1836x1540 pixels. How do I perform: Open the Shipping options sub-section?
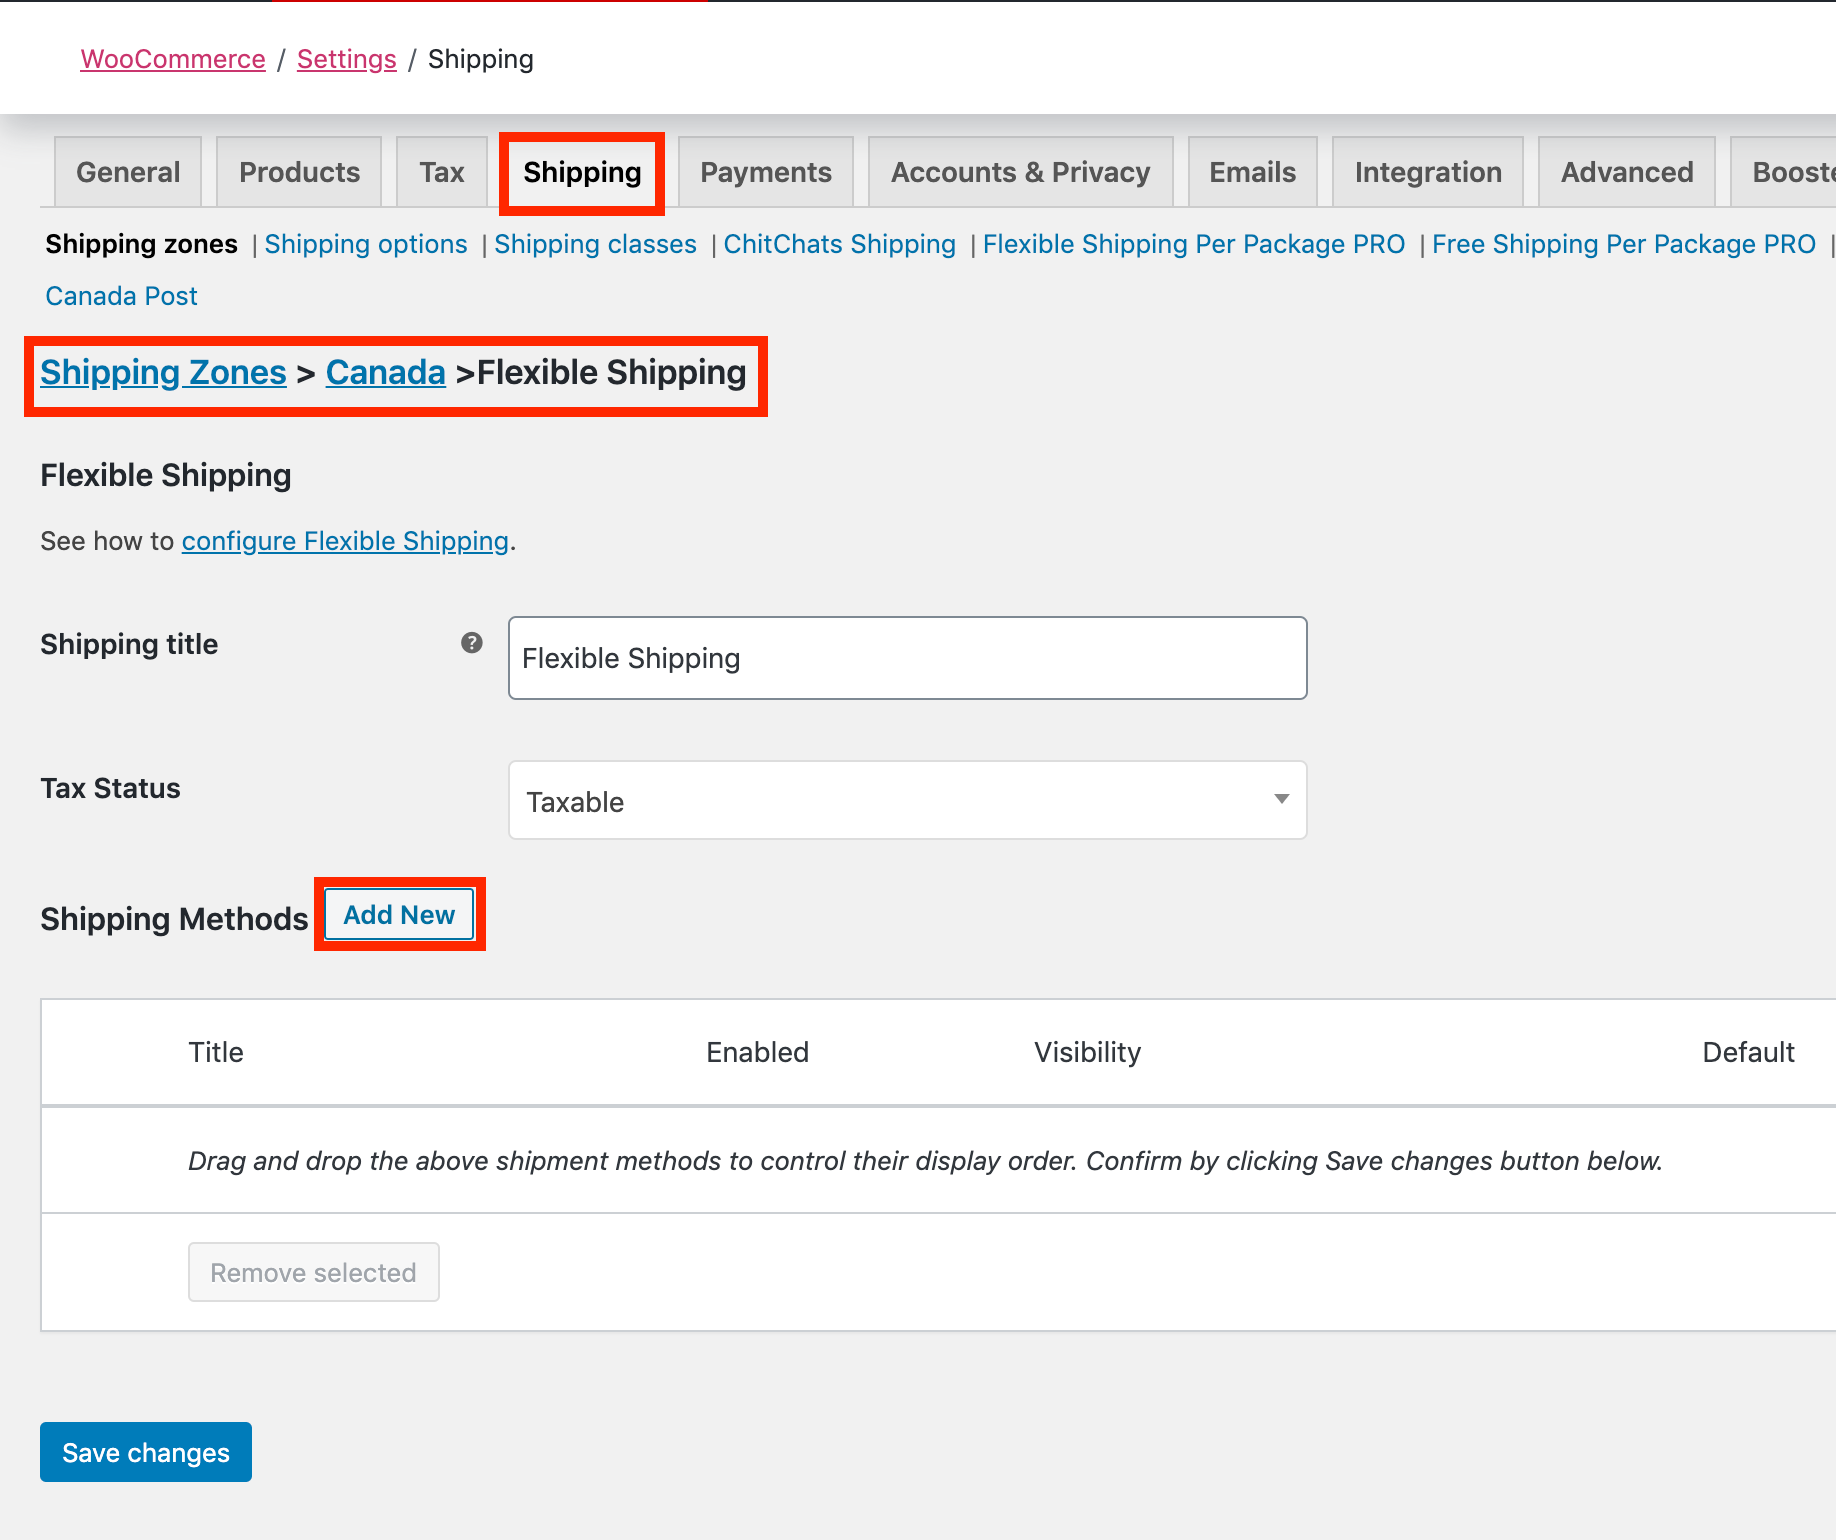click(x=366, y=244)
